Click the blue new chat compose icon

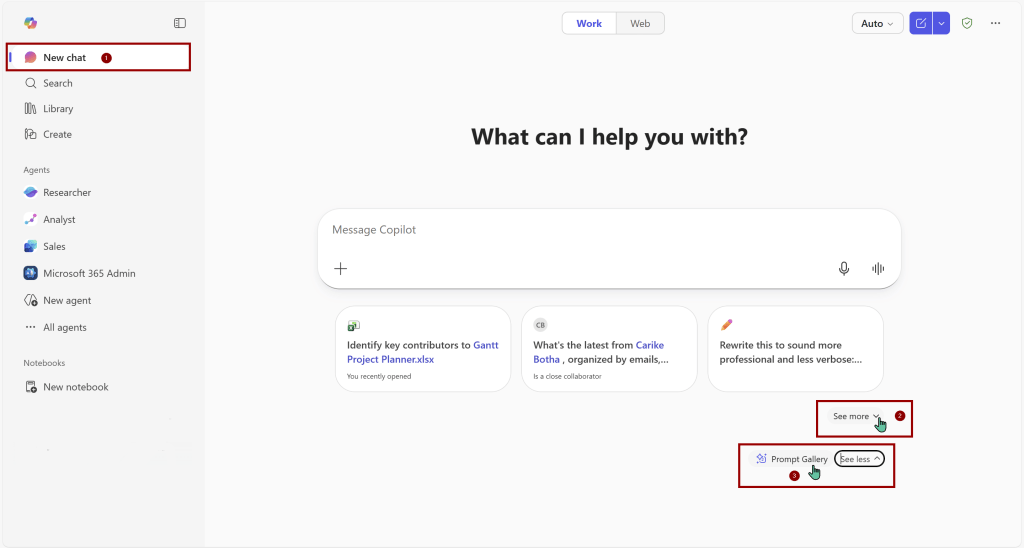click(920, 23)
